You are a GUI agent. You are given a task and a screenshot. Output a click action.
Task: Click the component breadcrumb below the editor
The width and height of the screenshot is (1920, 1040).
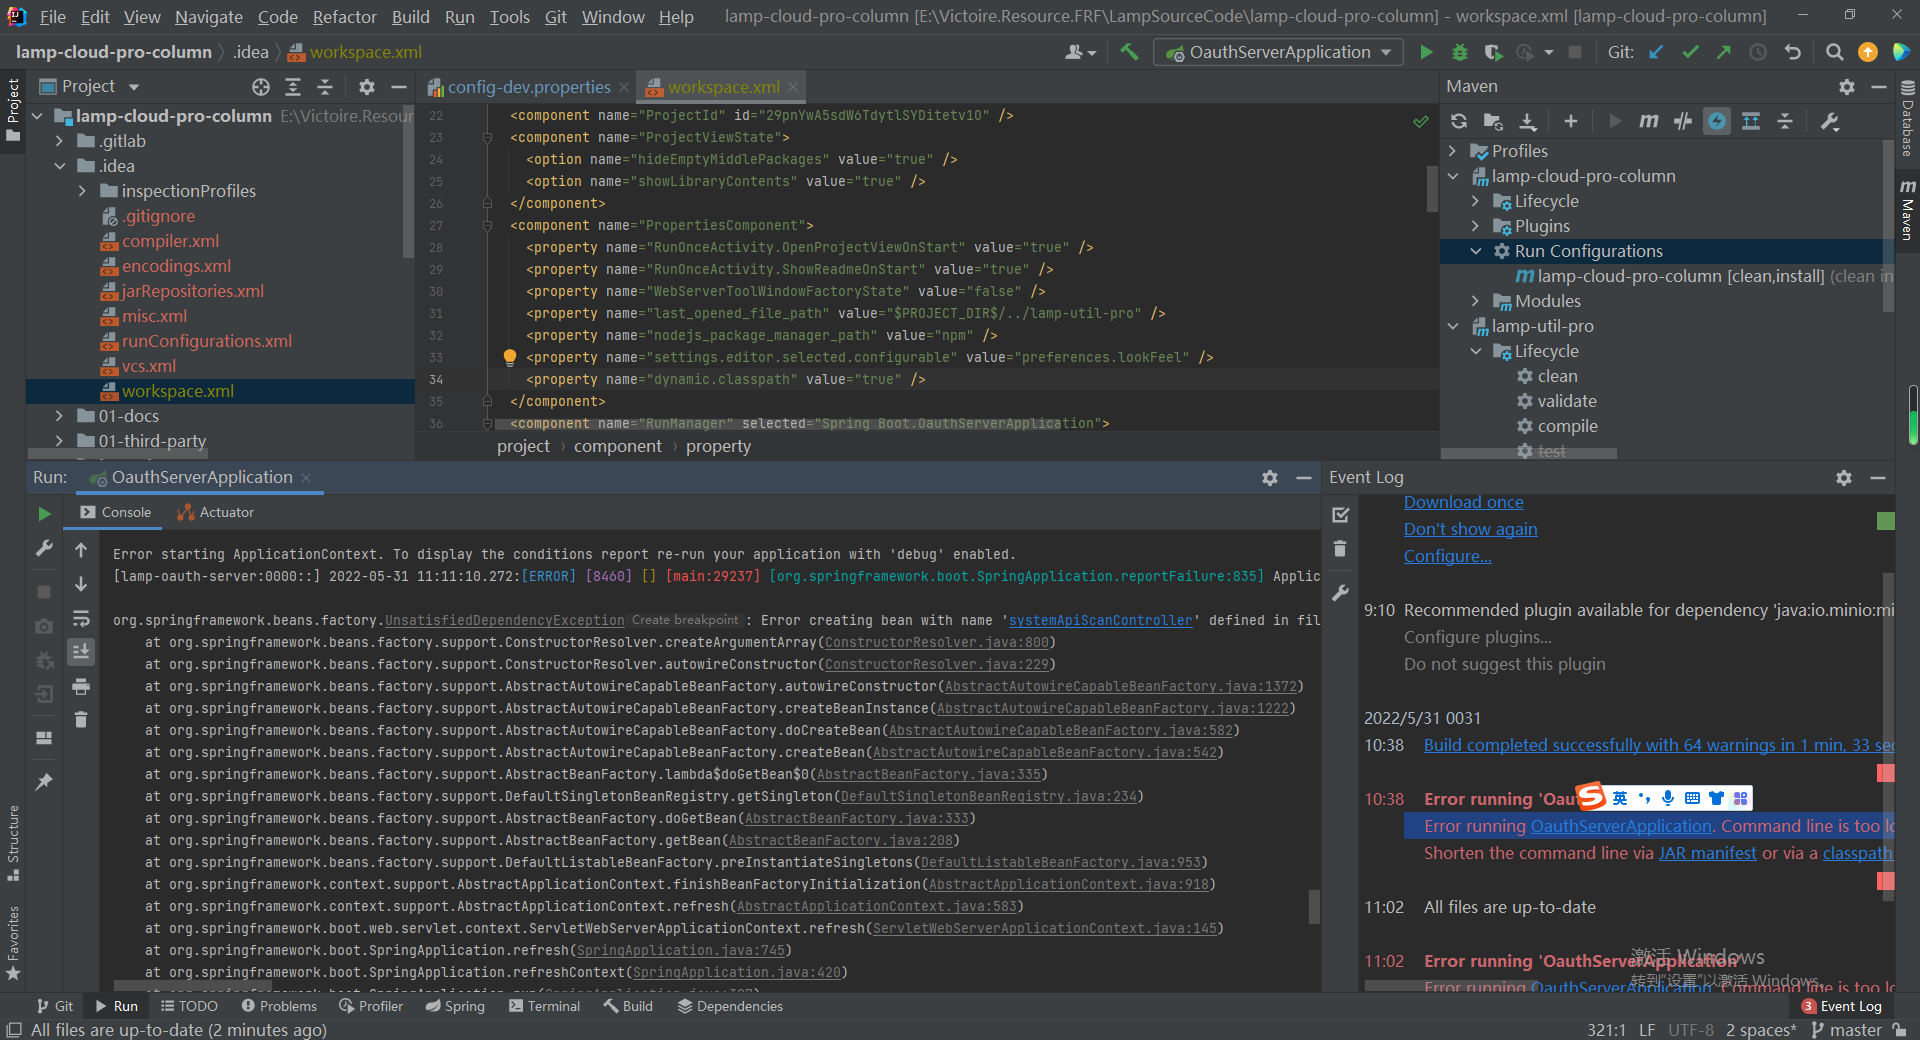pos(617,446)
